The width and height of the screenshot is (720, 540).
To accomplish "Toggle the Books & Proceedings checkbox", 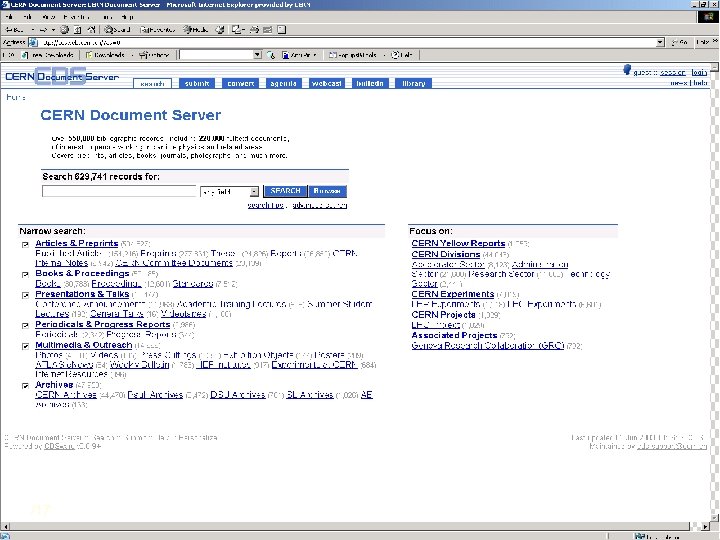I will pos(25,275).
